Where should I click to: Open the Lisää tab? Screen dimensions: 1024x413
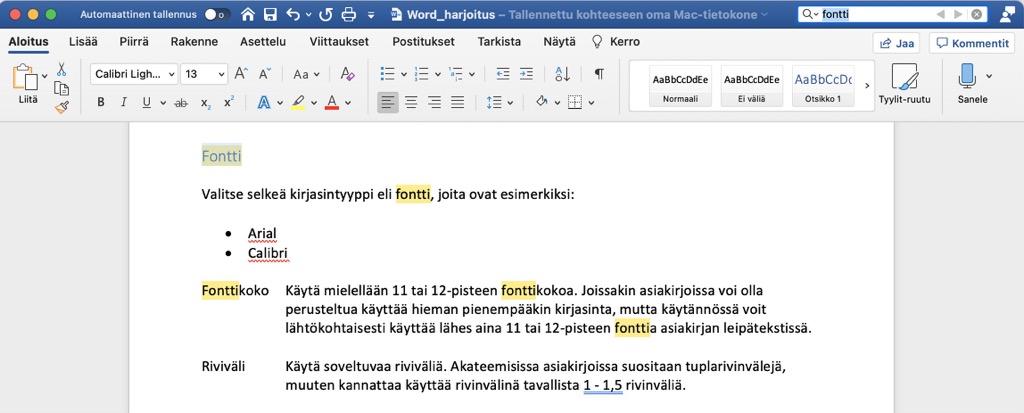click(x=84, y=42)
